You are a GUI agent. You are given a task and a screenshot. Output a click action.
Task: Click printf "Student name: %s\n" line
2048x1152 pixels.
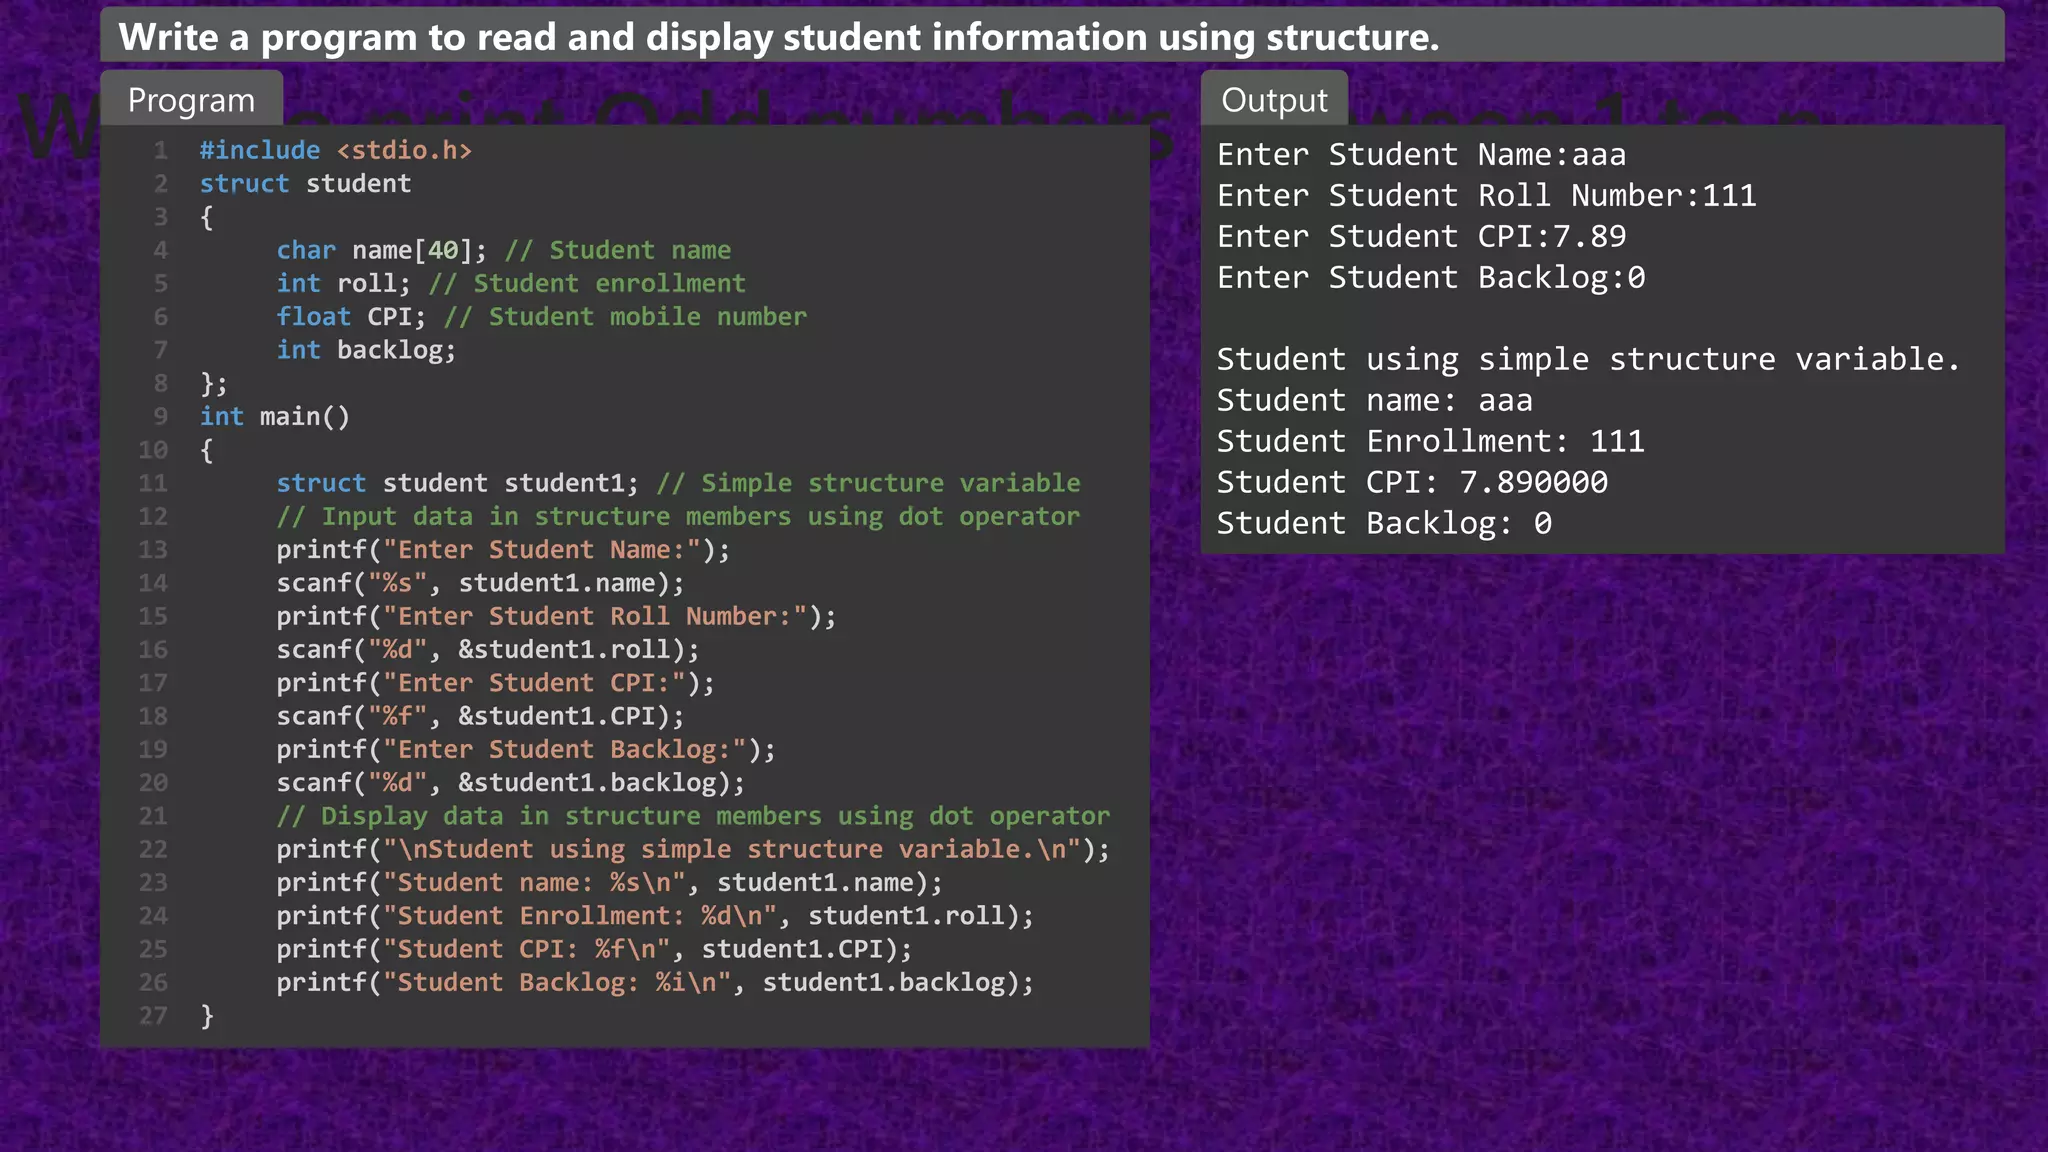click(610, 882)
